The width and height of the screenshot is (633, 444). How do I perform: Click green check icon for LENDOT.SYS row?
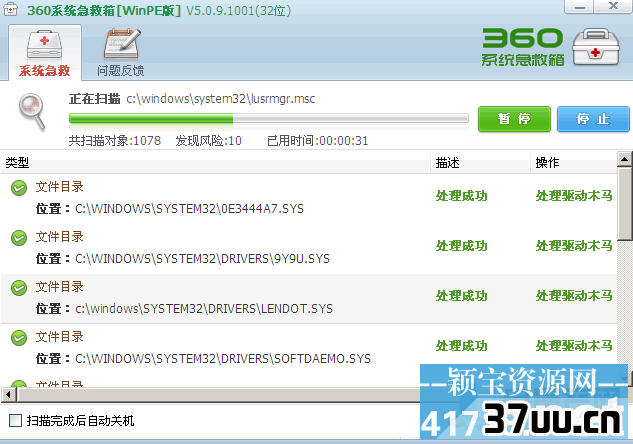click(x=19, y=288)
